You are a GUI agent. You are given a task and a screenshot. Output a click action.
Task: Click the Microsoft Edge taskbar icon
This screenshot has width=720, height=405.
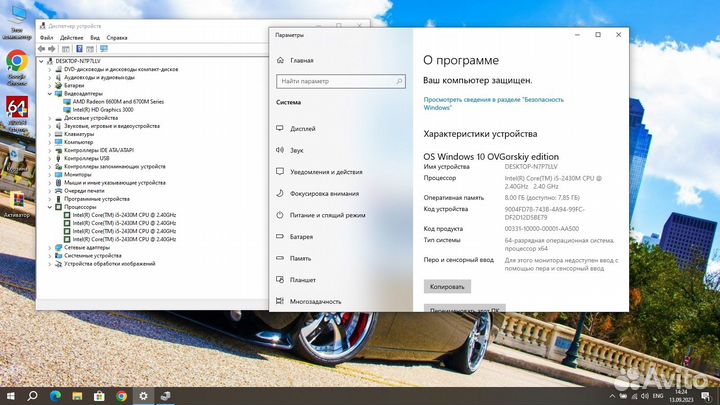(56, 396)
